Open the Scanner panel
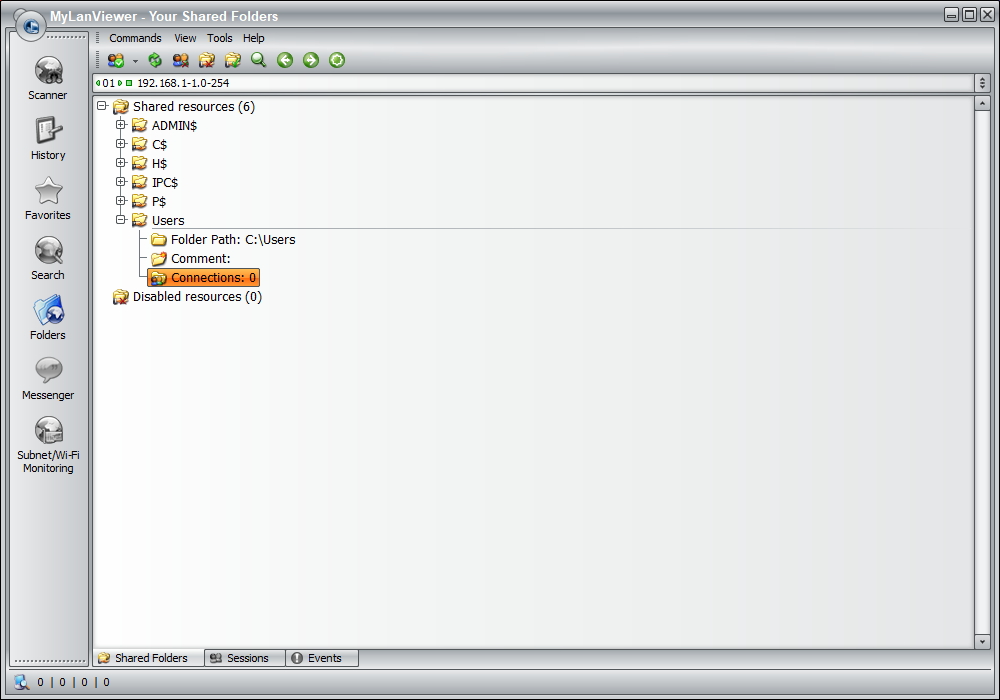 48,78
